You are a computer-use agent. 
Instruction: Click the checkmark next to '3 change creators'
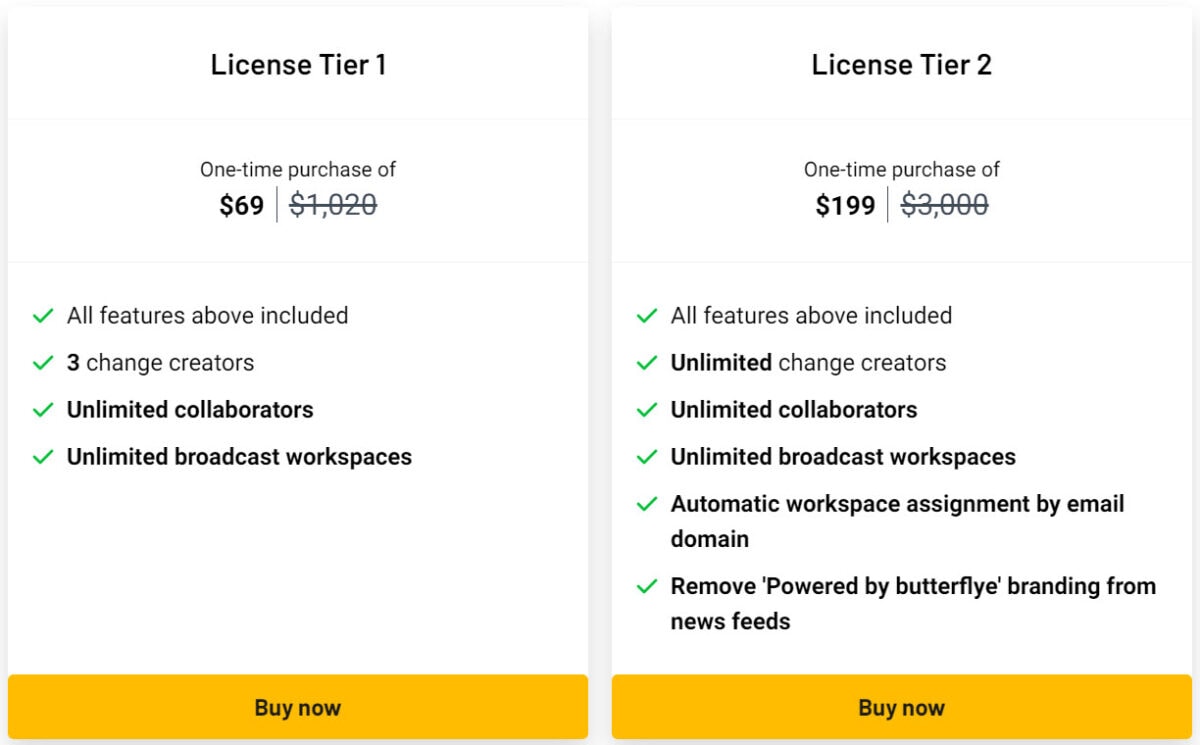[x=42, y=362]
